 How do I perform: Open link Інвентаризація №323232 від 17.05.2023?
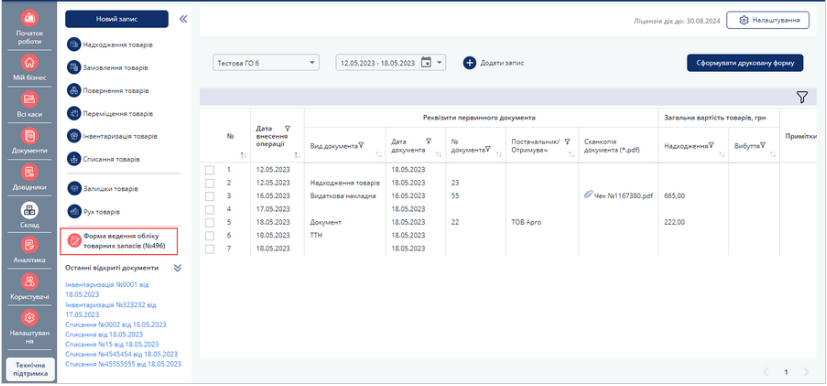click(111, 310)
